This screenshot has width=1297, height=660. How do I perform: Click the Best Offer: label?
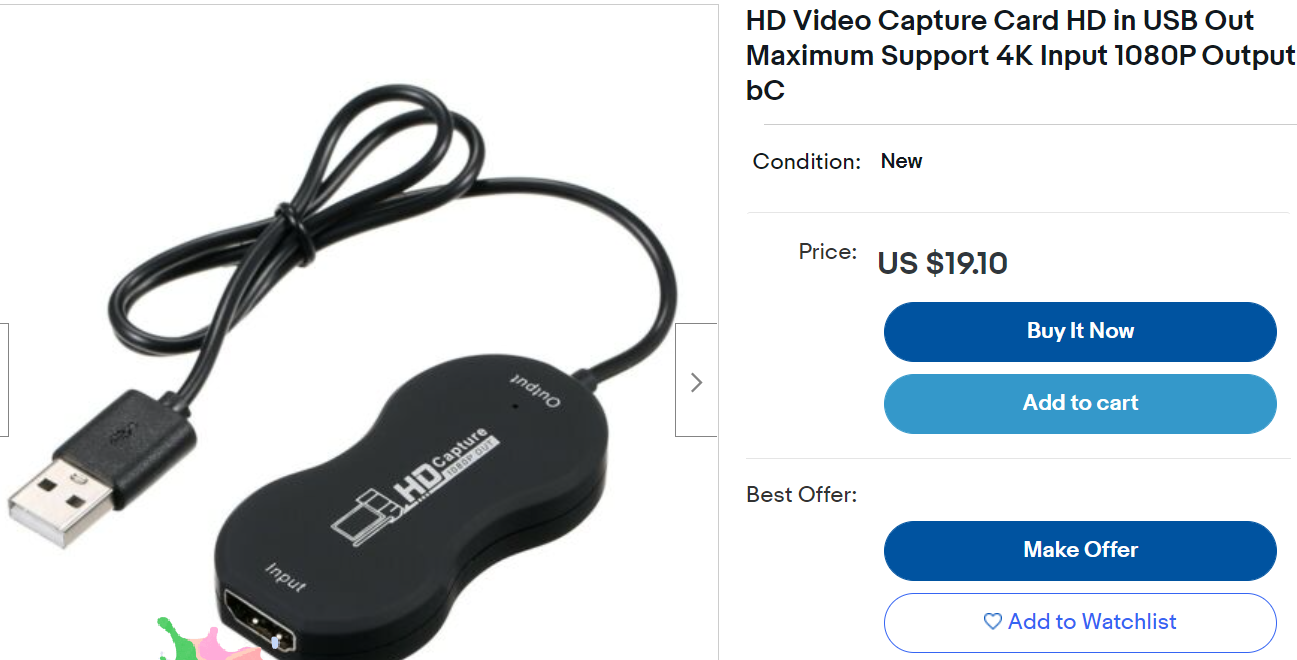(x=801, y=495)
